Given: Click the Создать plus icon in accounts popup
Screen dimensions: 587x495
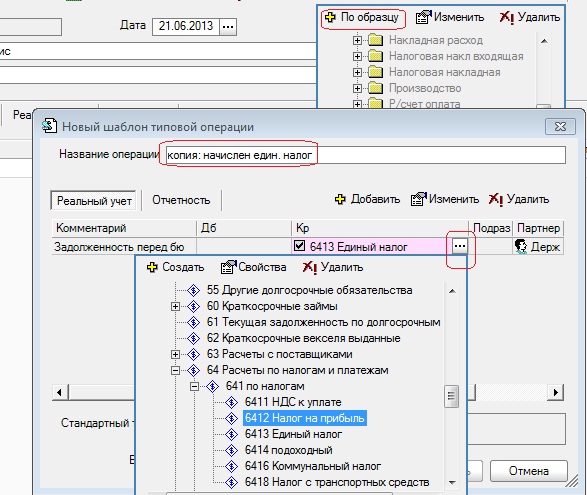Looking at the screenshot, I should [x=152, y=267].
